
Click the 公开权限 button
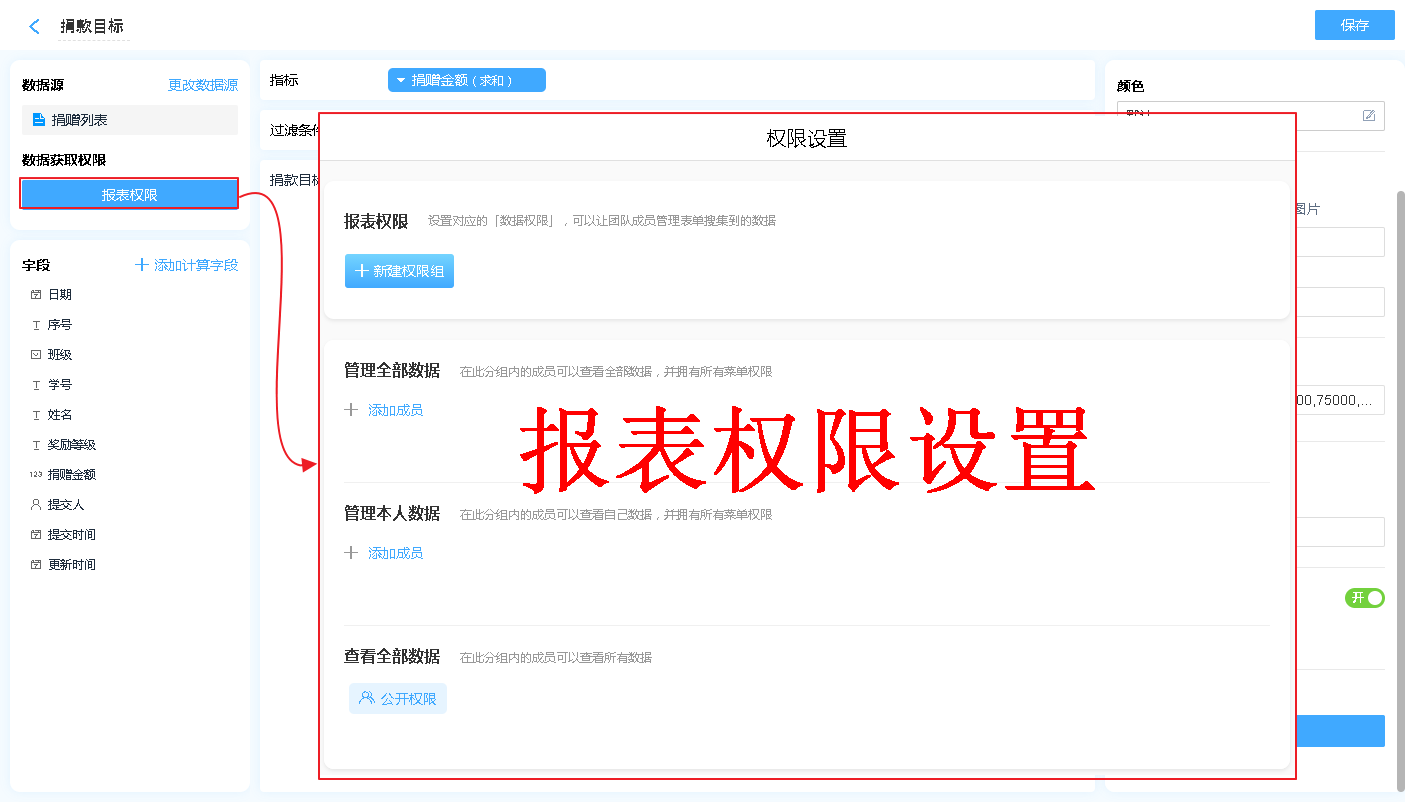(398, 699)
